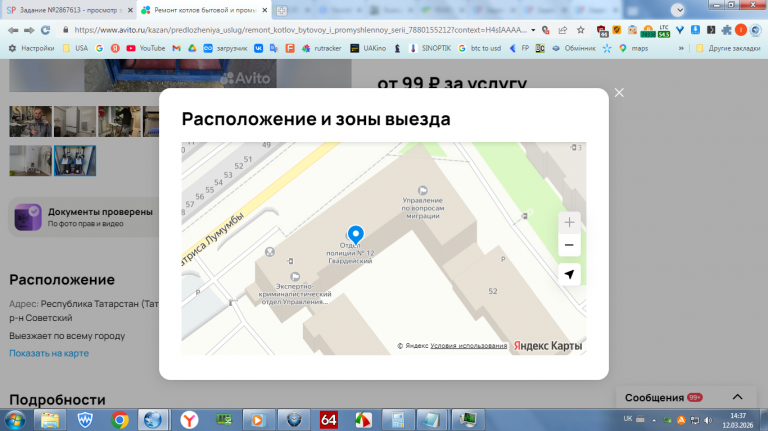Open btc to usd bookmark
The width and height of the screenshot is (768, 431).
coord(480,48)
